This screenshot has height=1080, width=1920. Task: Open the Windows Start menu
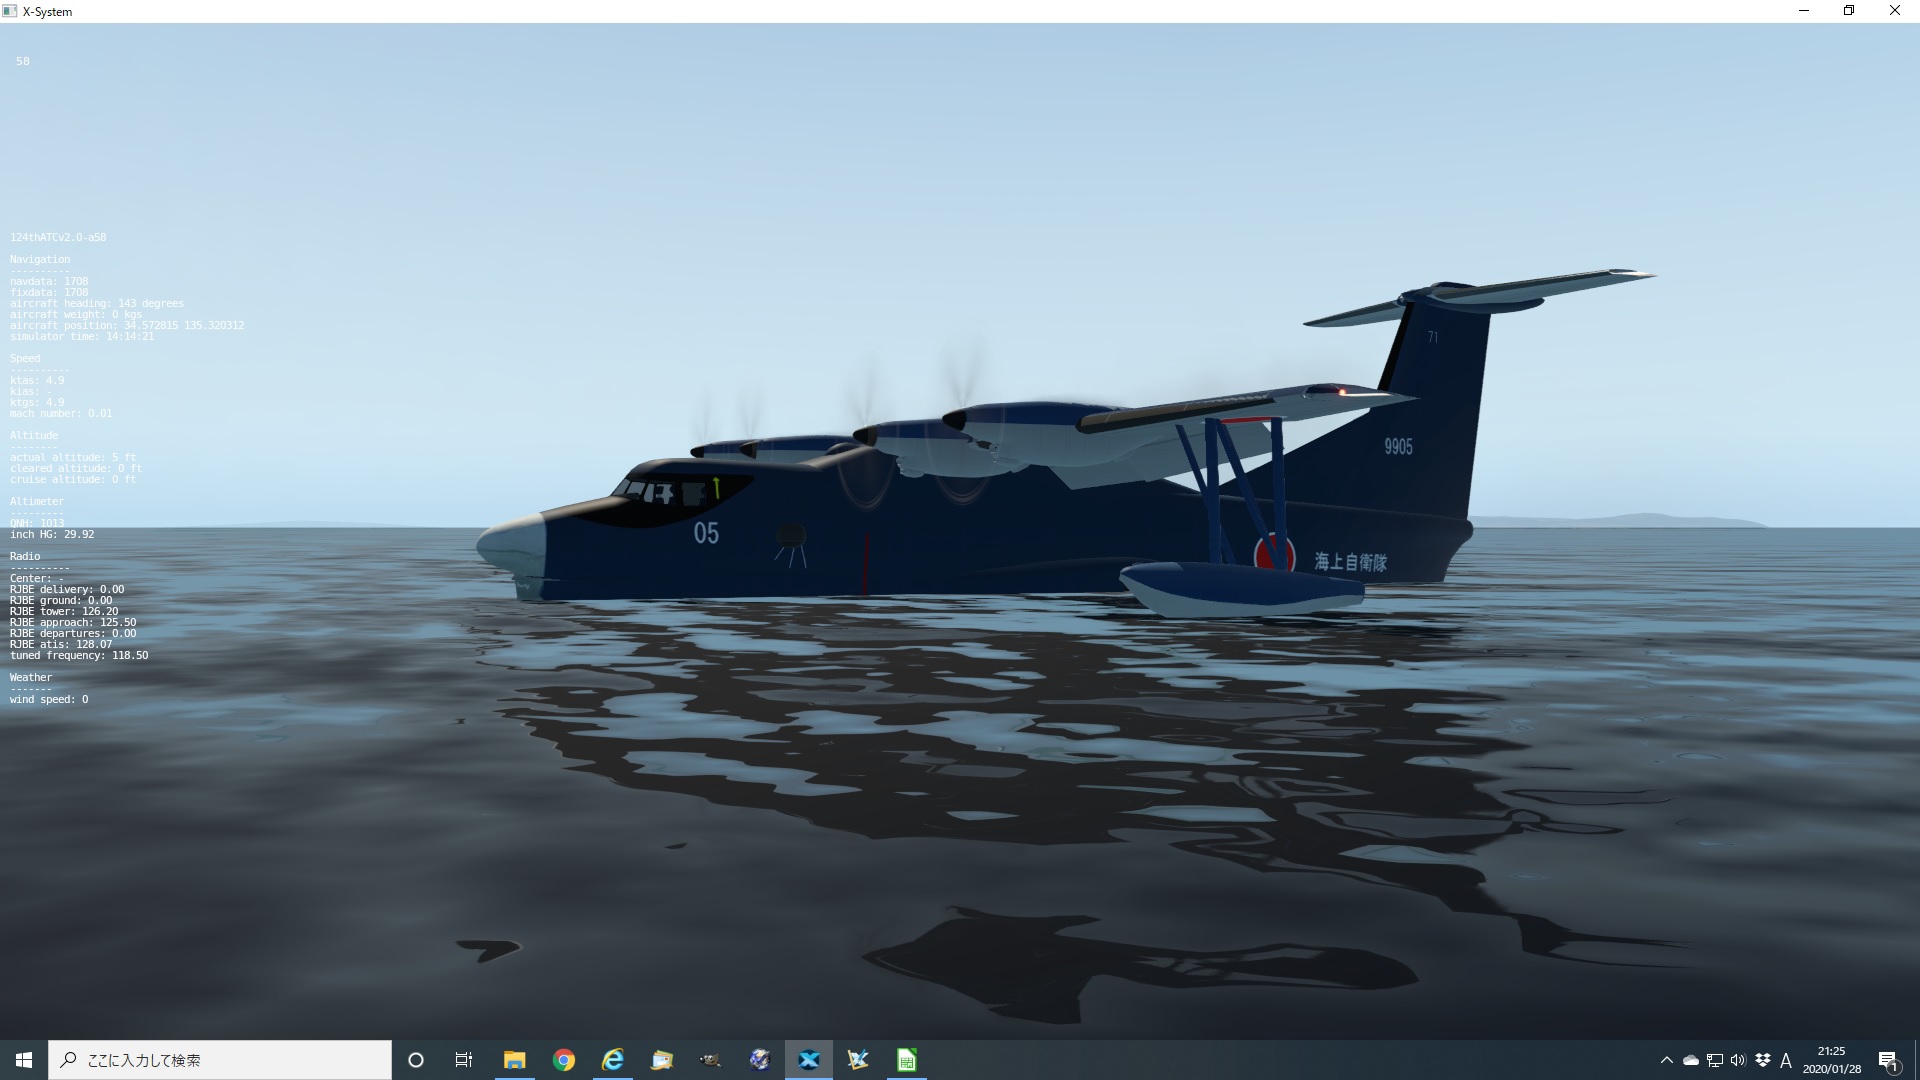(24, 1060)
